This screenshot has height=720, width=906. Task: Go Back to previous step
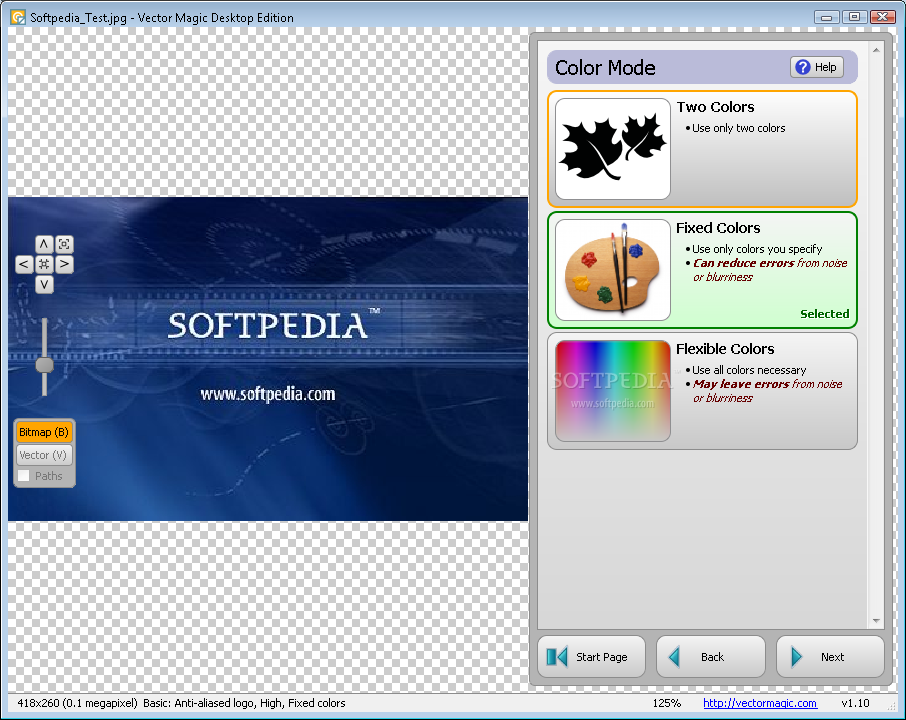[711, 656]
